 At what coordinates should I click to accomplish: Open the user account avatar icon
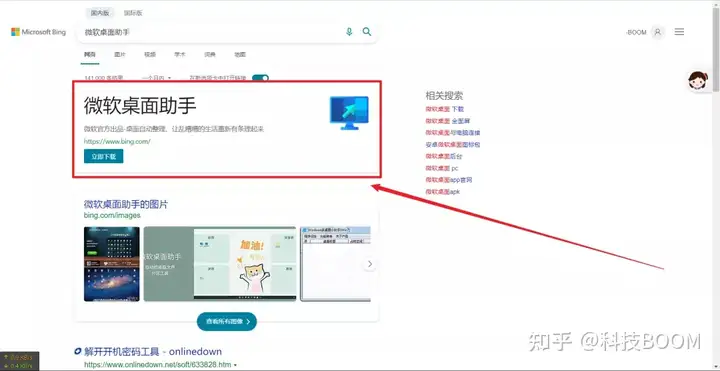[x=658, y=32]
